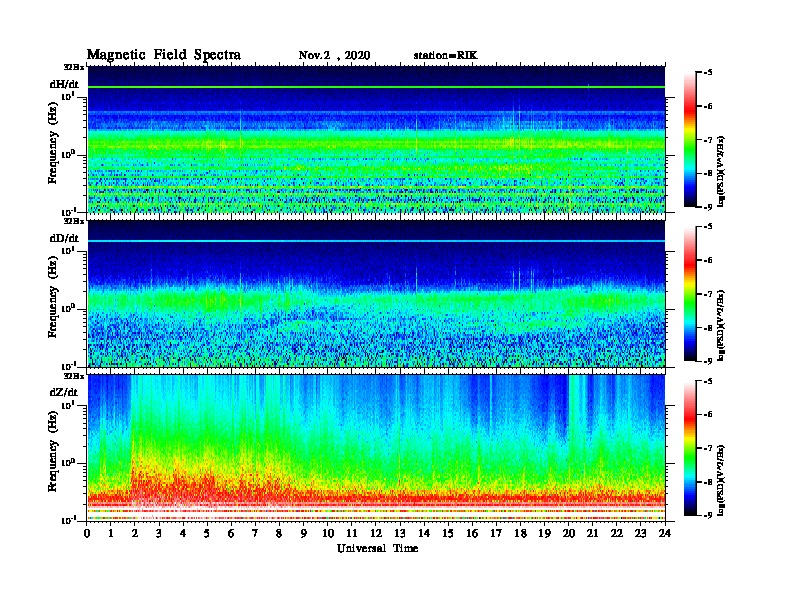Click the "15" hour tick label
792x612 pixels.
(448, 533)
